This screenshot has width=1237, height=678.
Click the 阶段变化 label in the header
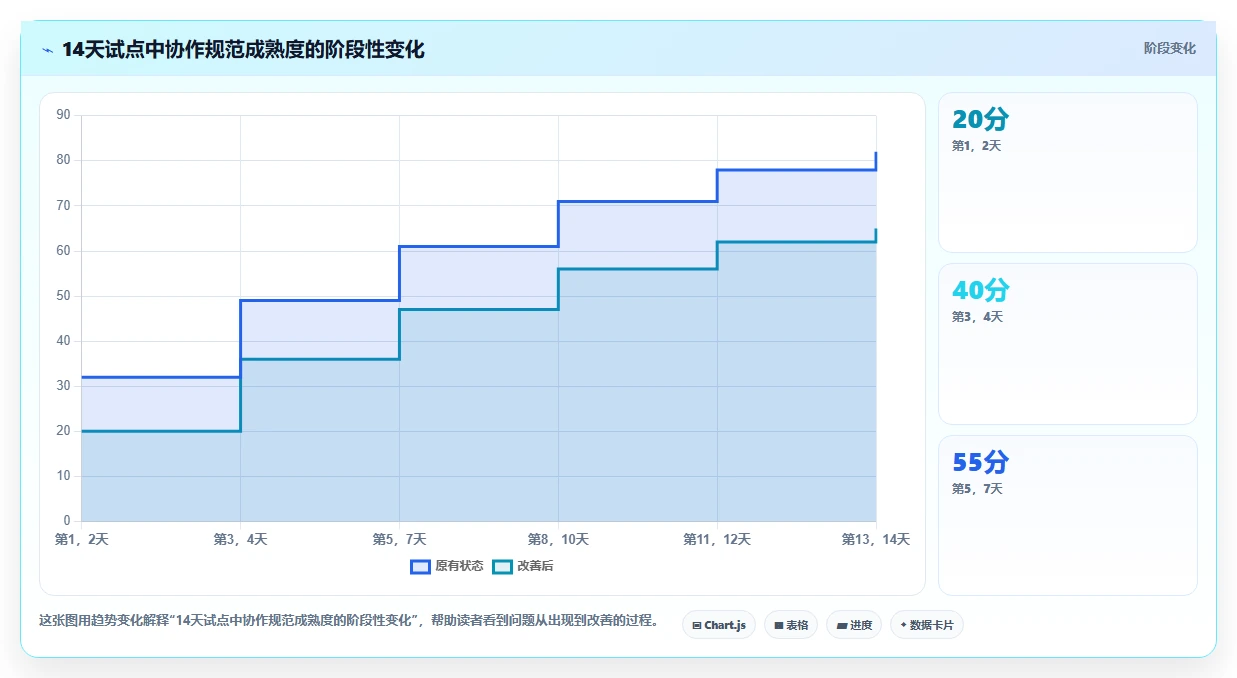point(1169,48)
